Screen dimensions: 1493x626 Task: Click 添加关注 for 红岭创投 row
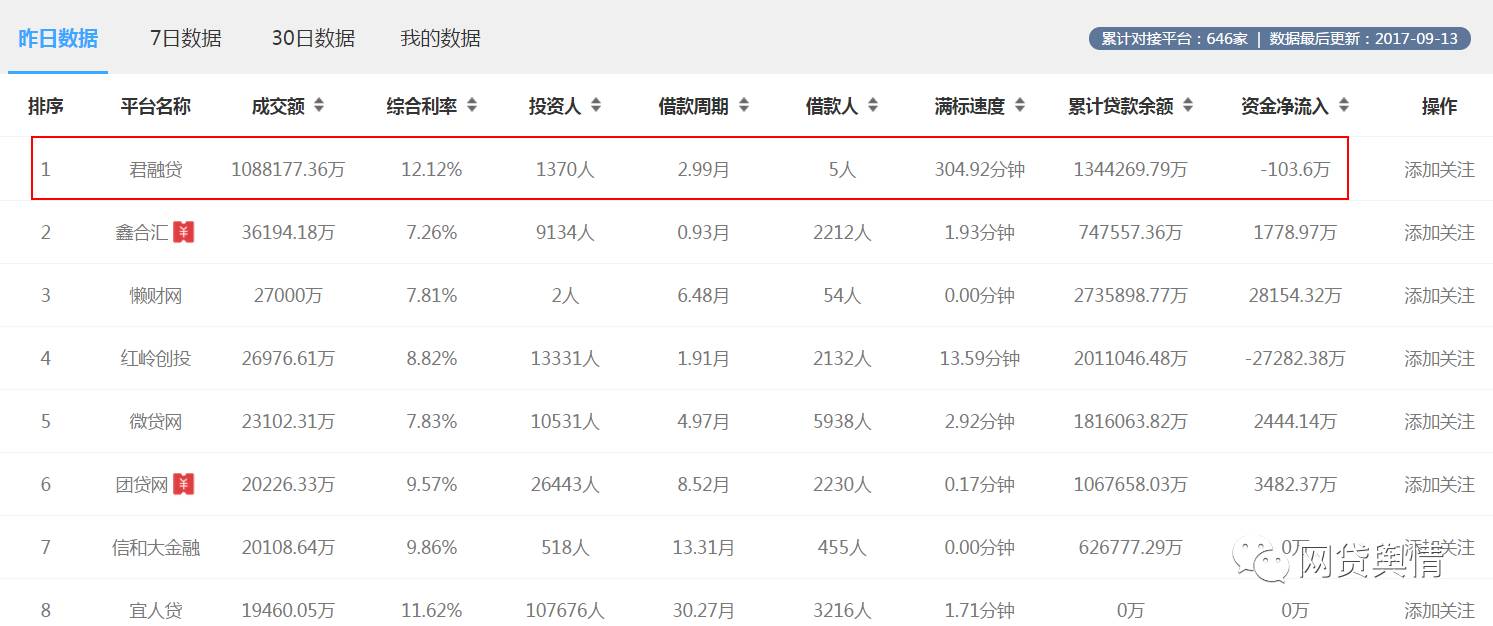1439,358
